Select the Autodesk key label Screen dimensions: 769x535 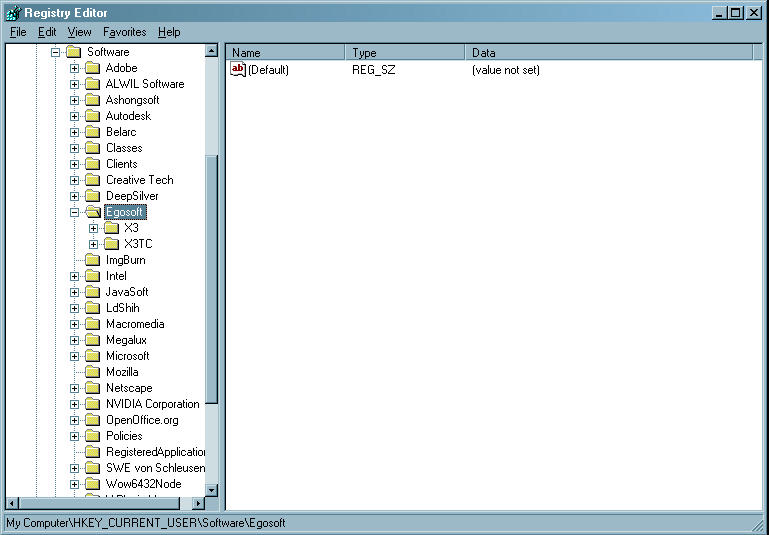tap(128, 116)
